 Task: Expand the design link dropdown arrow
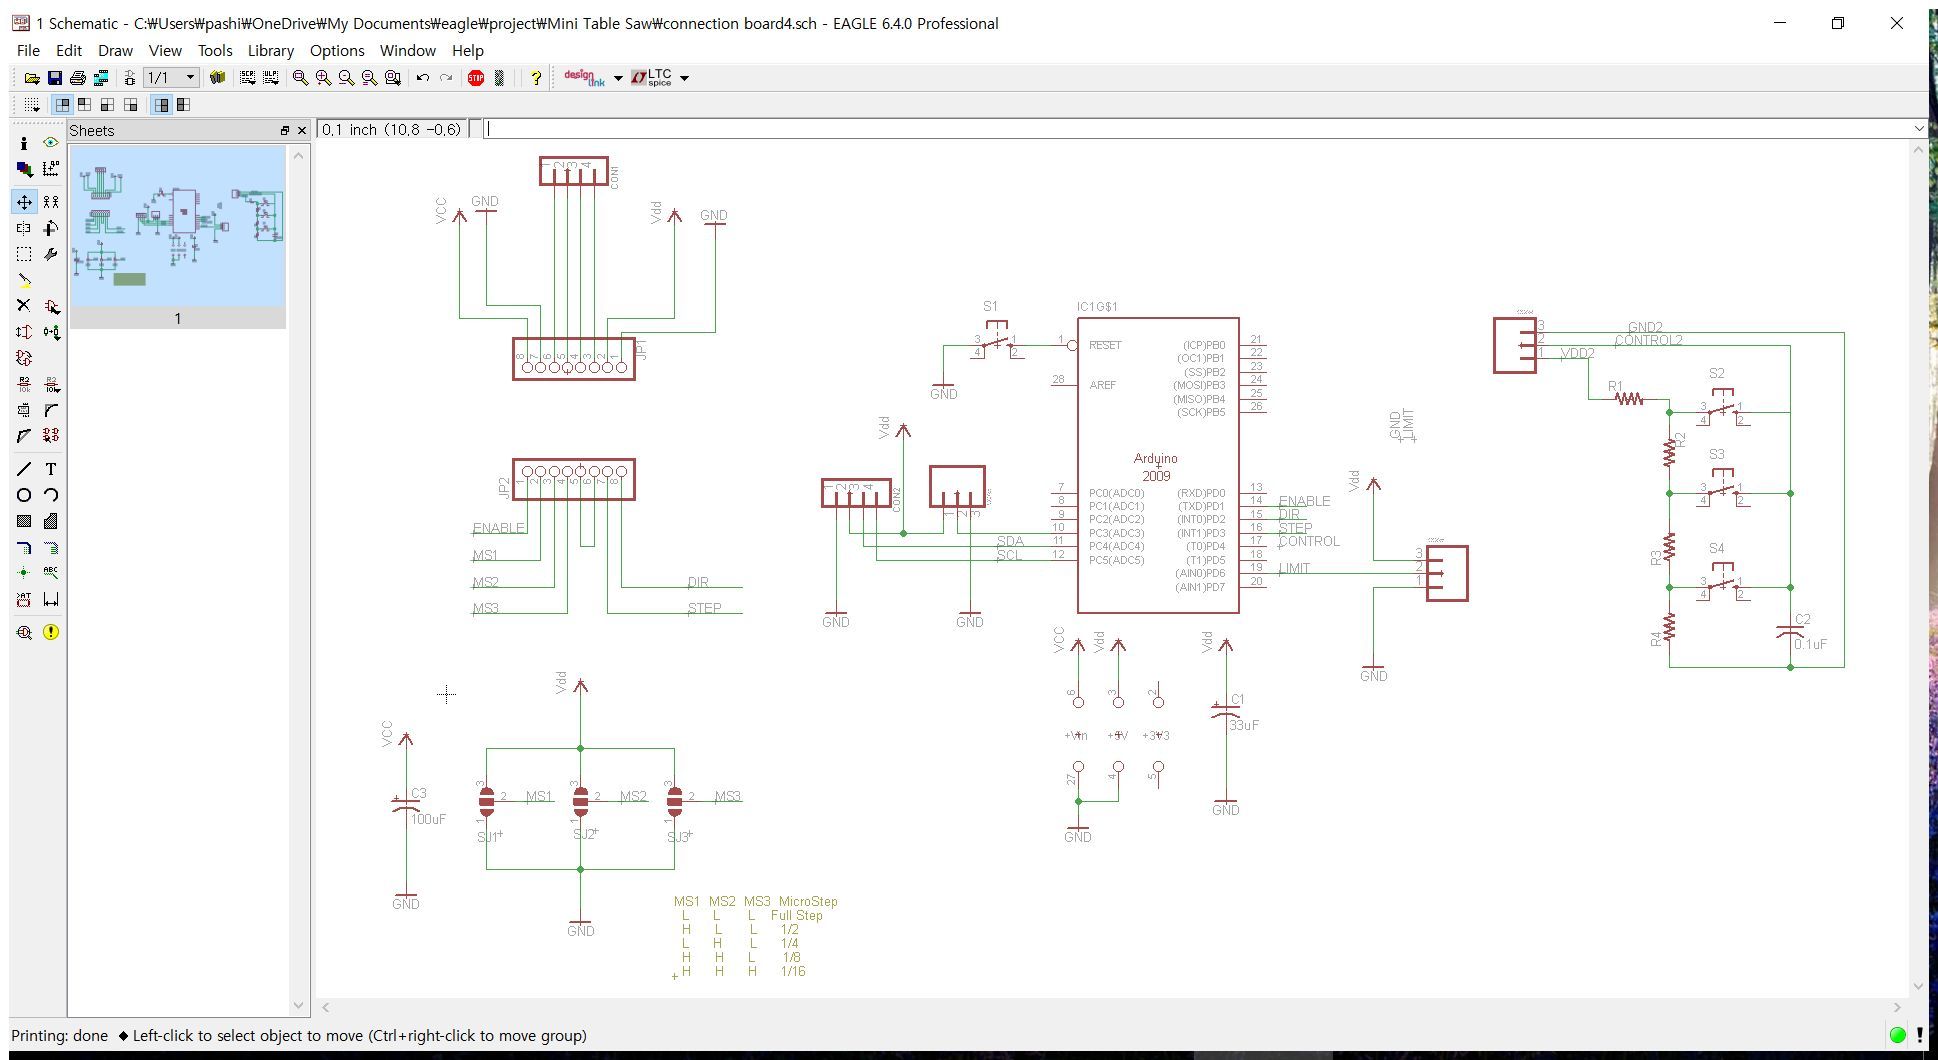click(x=618, y=78)
